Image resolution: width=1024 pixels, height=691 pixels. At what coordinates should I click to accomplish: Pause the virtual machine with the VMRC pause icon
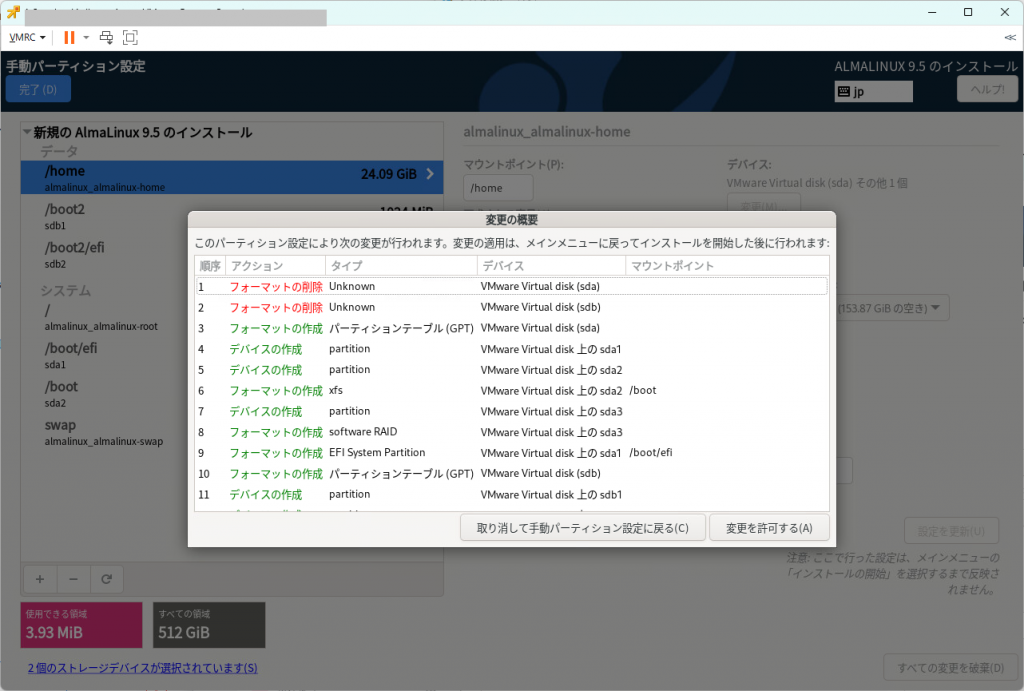(x=69, y=37)
